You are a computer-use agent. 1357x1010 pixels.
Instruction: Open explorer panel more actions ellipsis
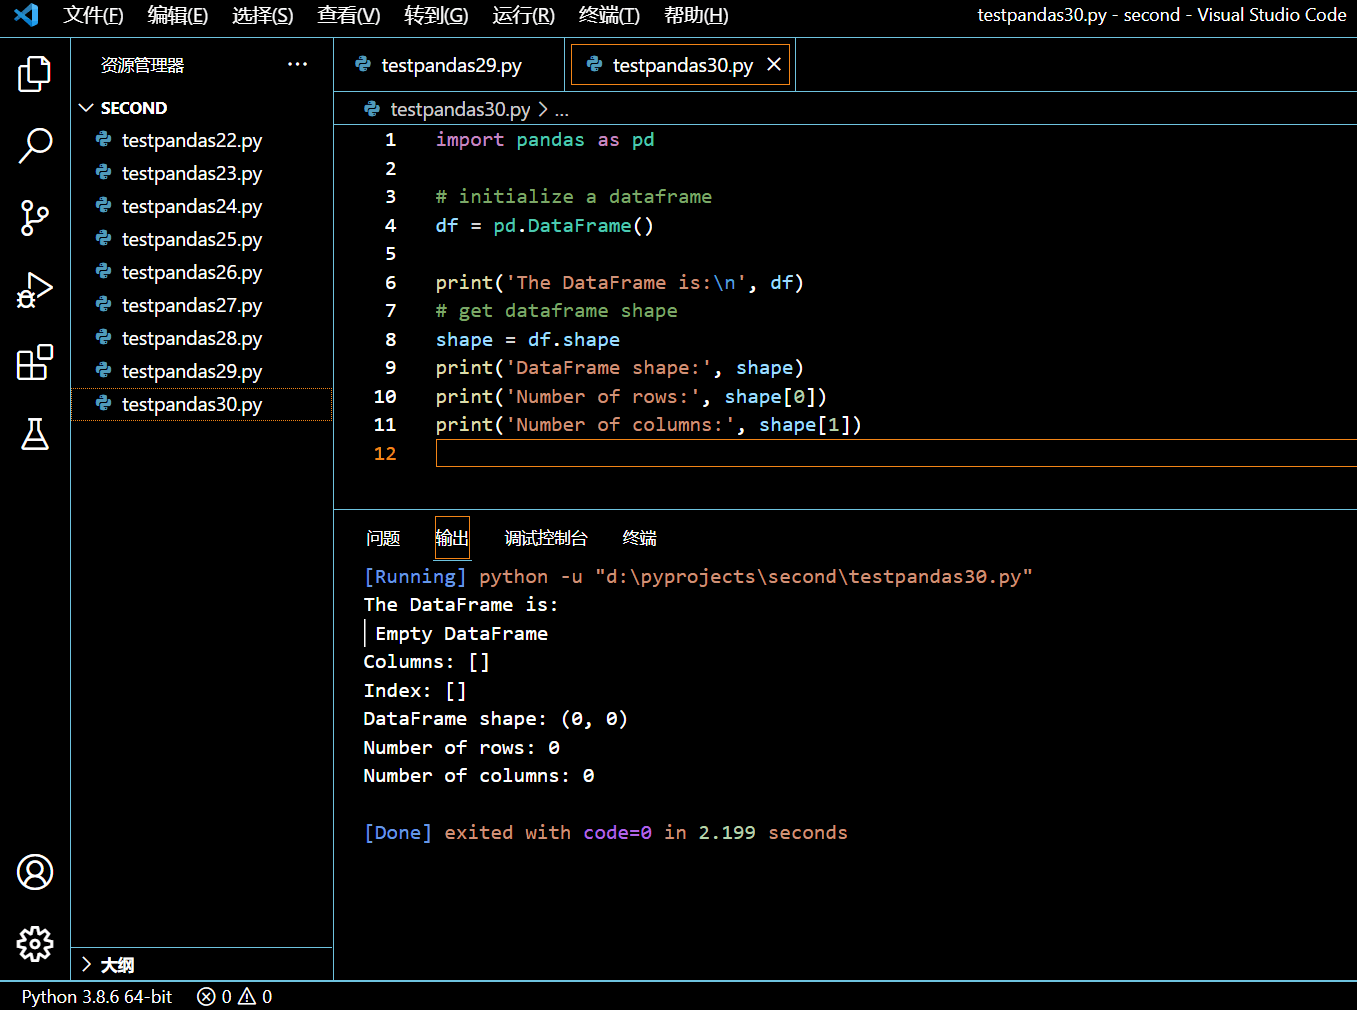297,65
